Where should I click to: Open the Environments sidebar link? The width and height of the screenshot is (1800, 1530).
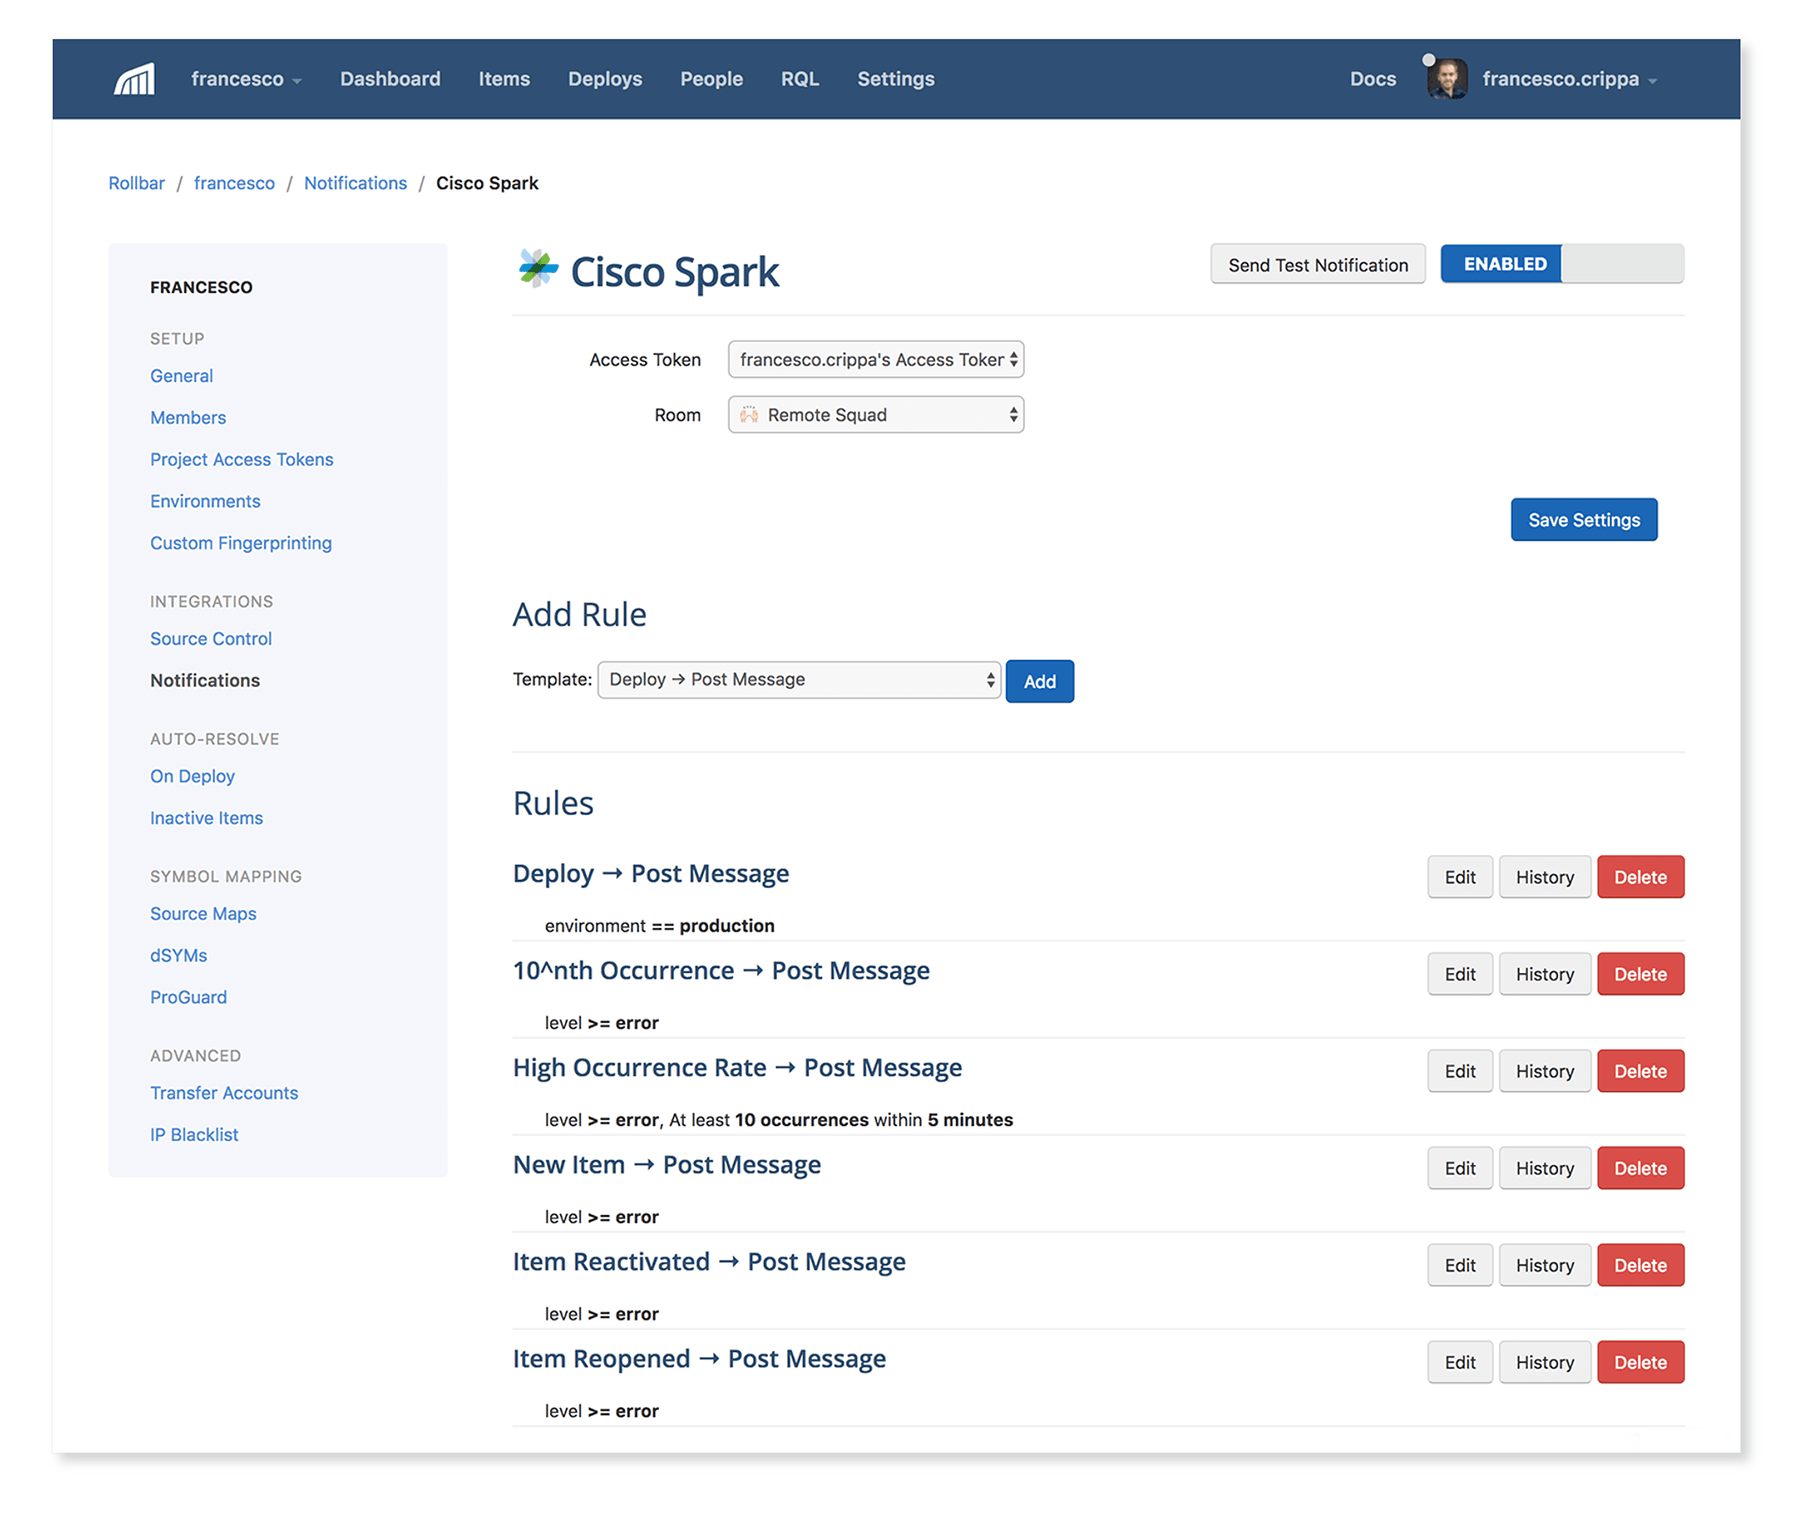(205, 501)
